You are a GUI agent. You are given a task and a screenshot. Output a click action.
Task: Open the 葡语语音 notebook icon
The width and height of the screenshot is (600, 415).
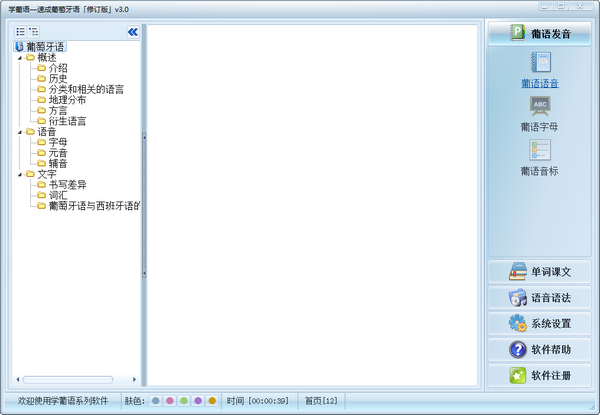(540, 62)
